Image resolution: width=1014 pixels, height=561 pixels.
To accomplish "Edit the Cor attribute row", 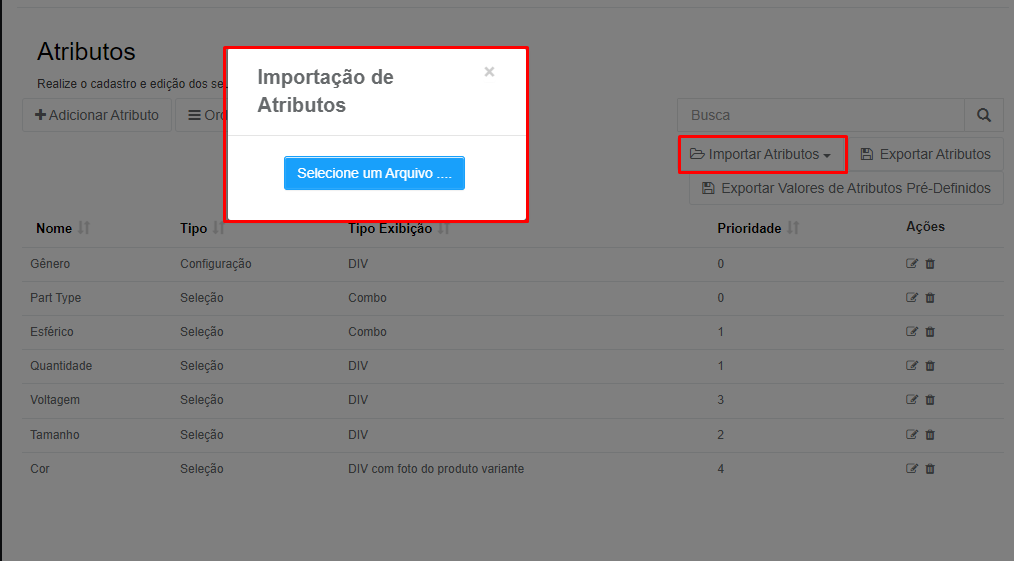I will 912,469.
